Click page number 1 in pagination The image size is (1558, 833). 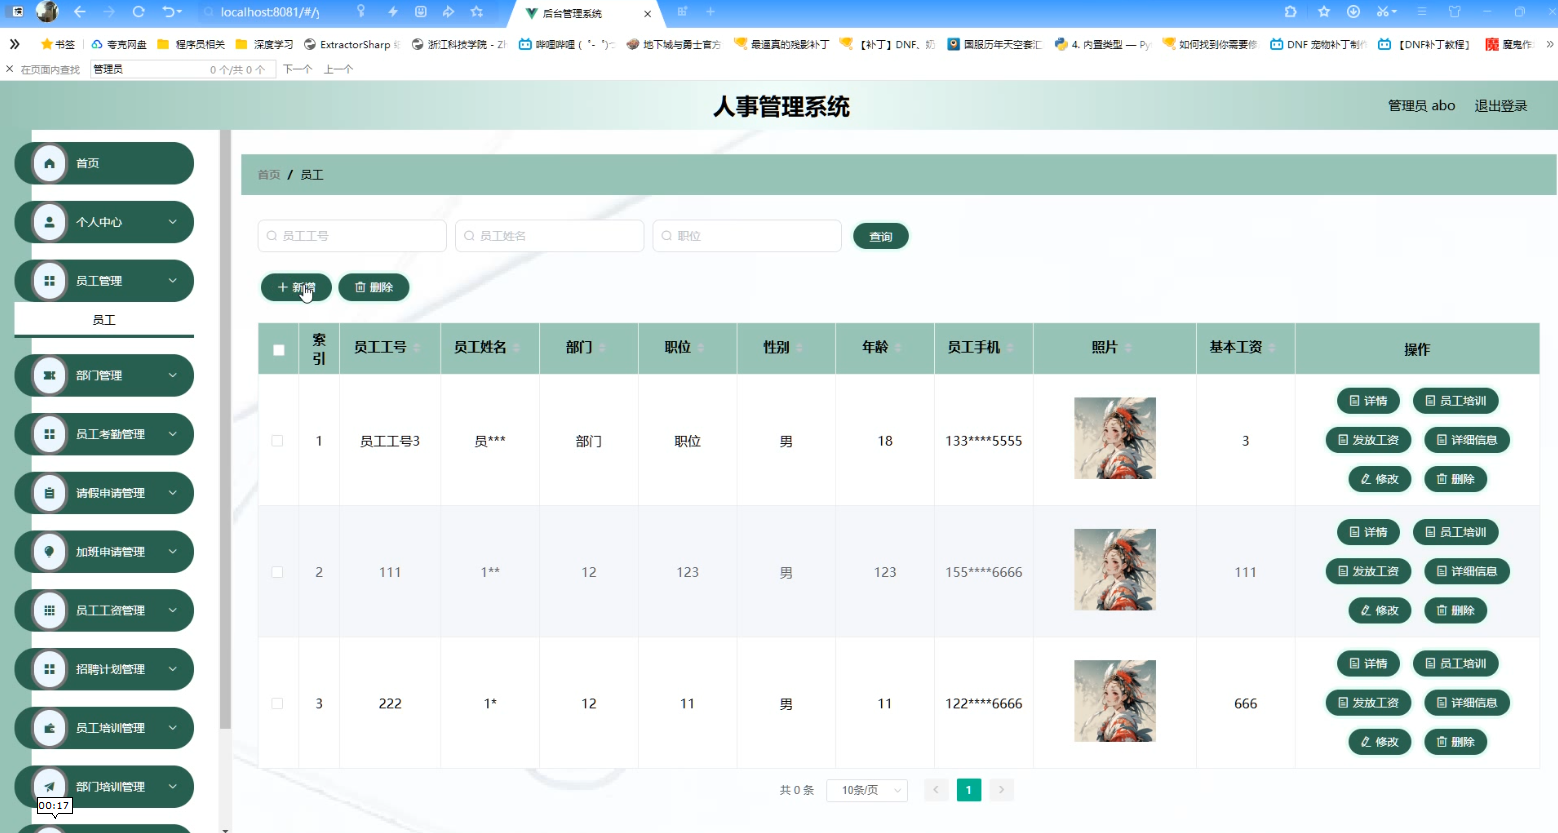pos(968,790)
